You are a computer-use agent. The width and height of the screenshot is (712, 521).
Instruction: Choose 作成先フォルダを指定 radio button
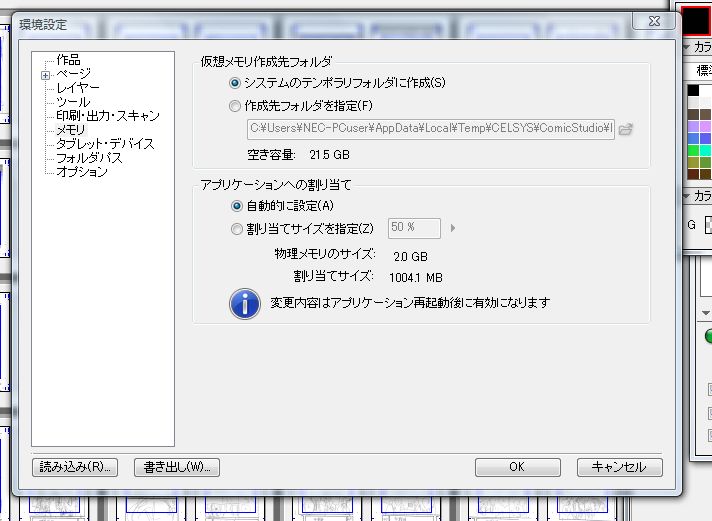coord(234,106)
